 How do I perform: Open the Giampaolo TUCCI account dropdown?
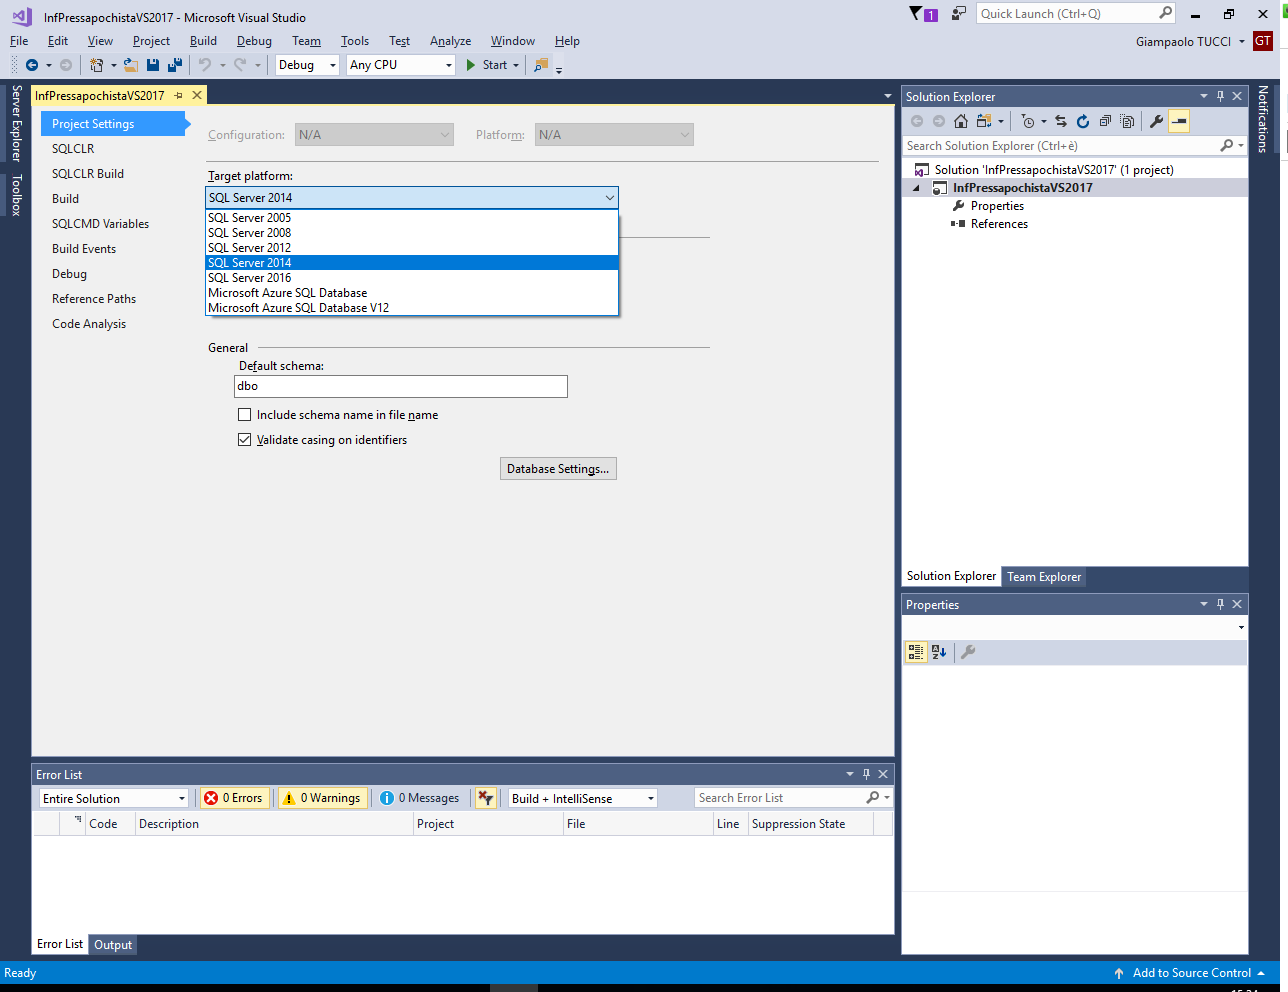coord(1241,42)
